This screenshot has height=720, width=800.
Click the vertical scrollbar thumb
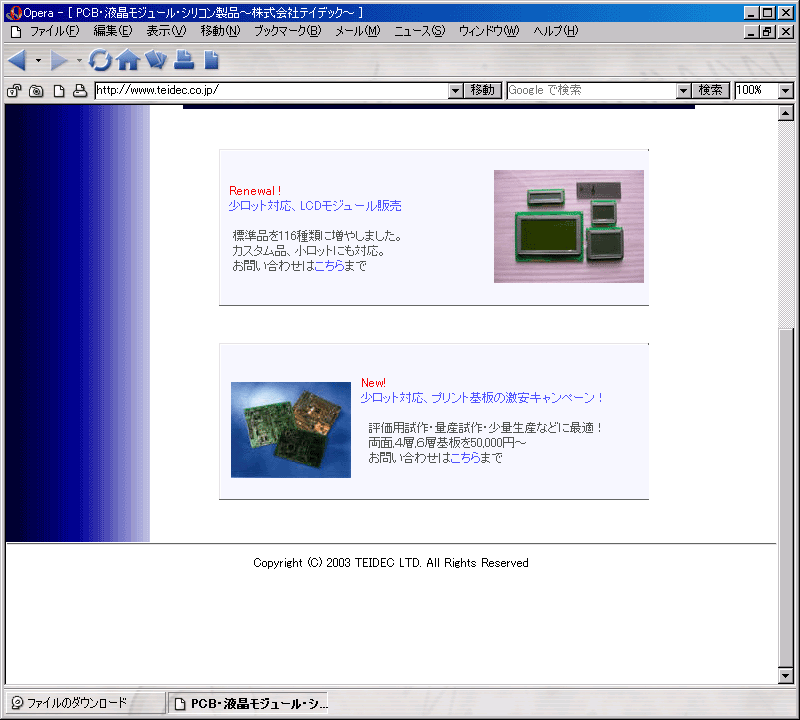786,498
